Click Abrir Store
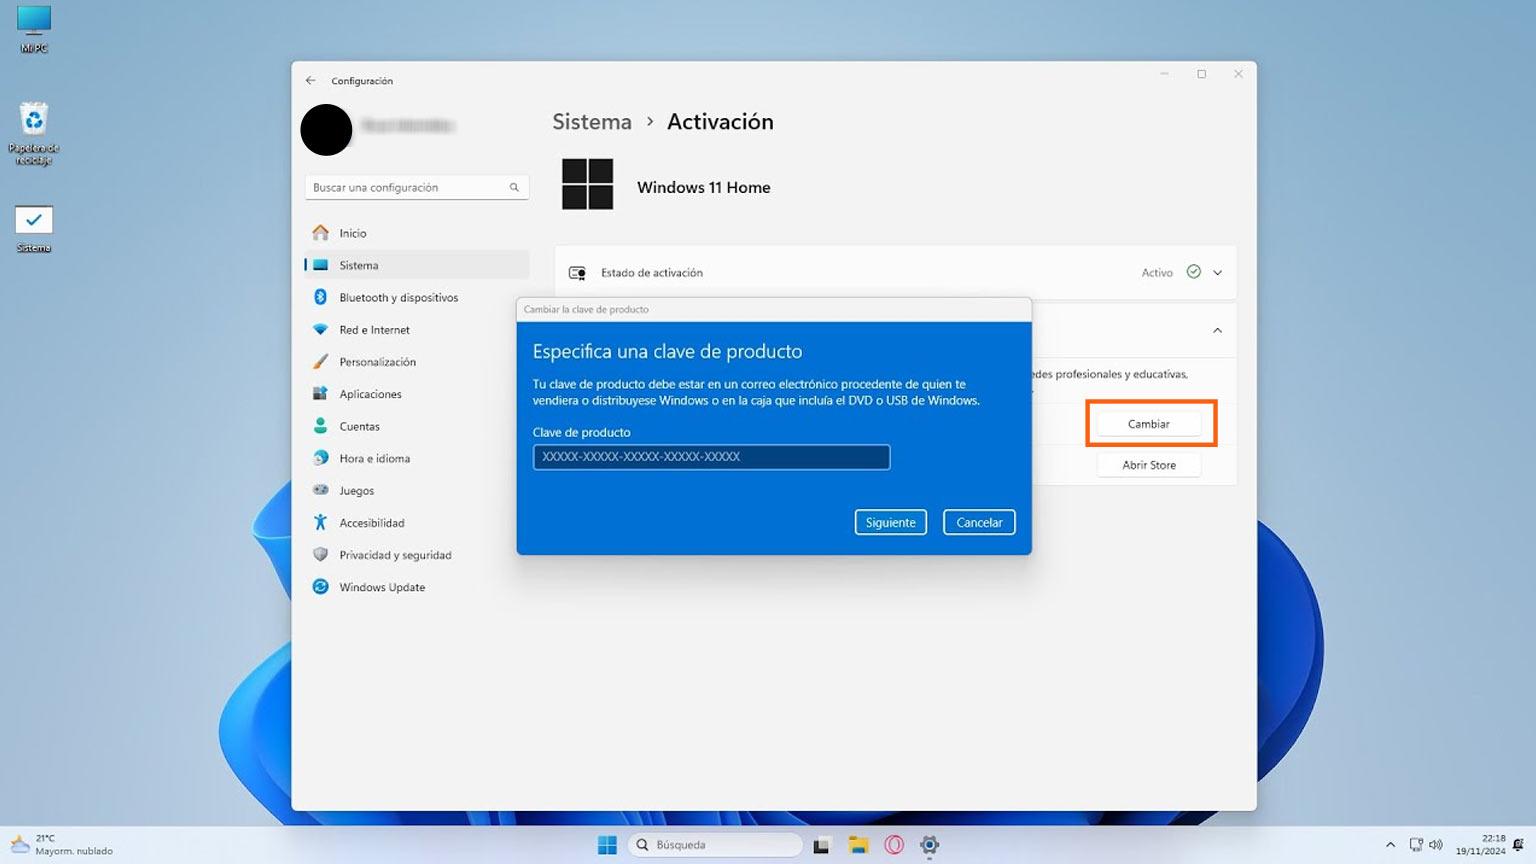The height and width of the screenshot is (864, 1536). pyautogui.click(x=1148, y=464)
